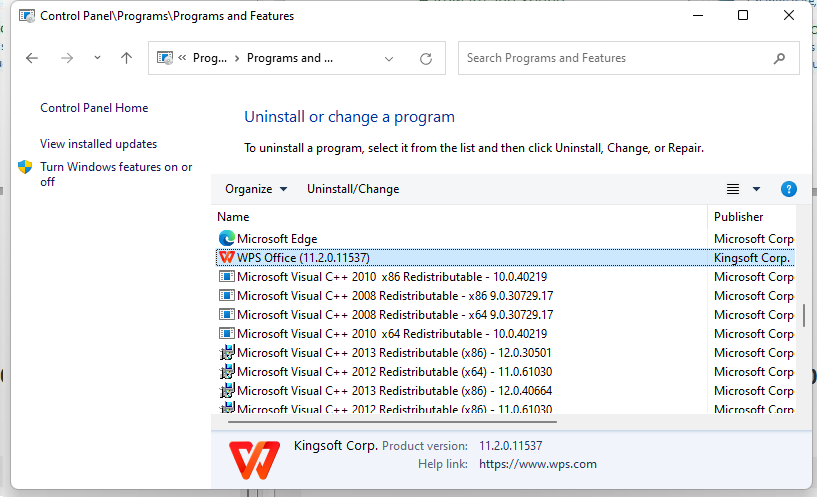Click the vertical scrollbar thumb
This screenshot has height=497, width=817.
click(803, 316)
